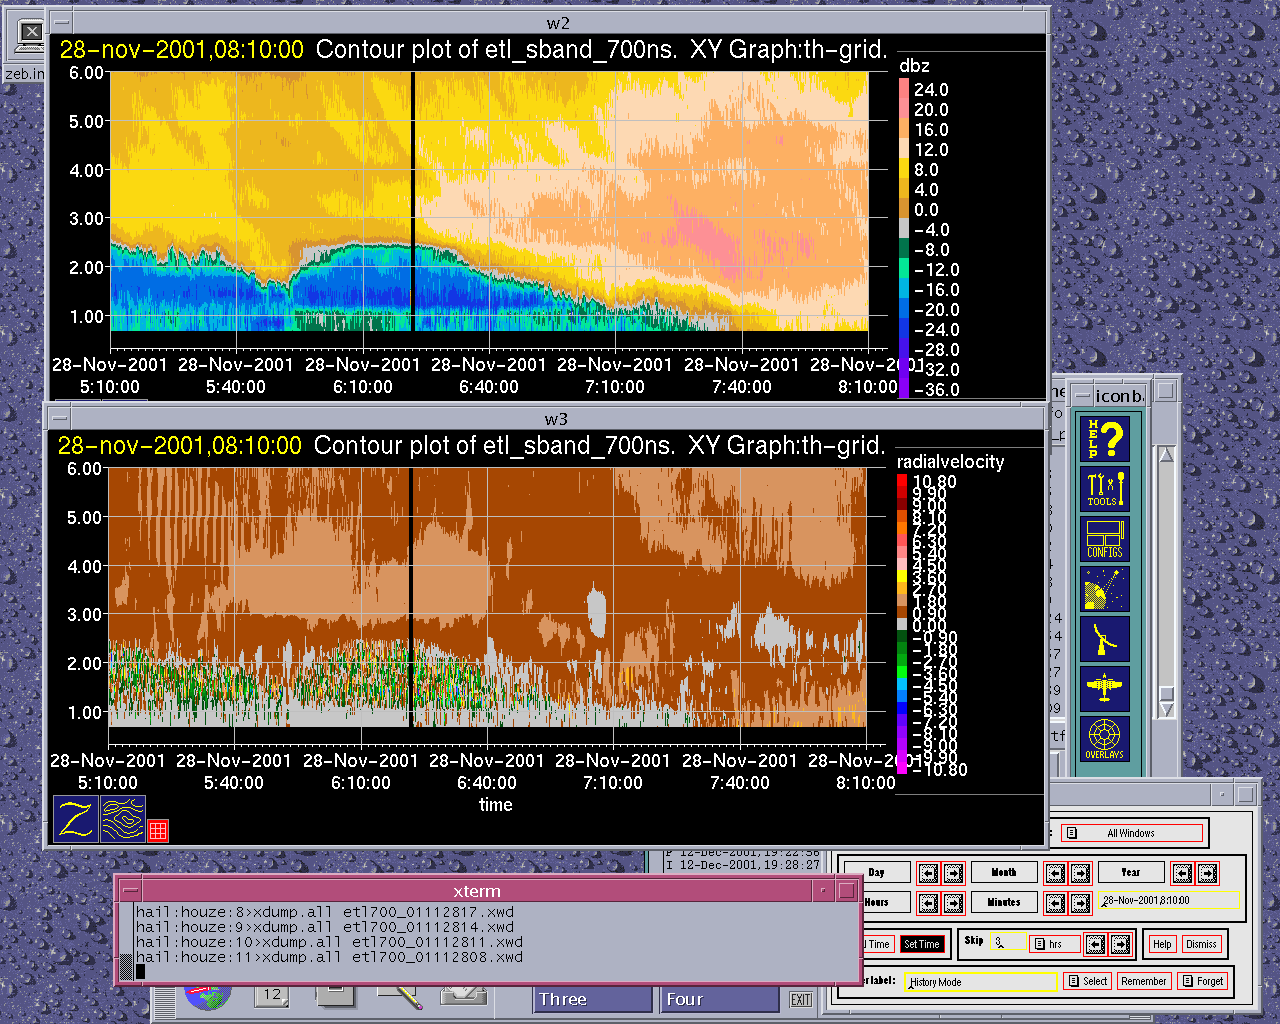Open the OVERLAYS icon menu
The height and width of the screenshot is (1024, 1280).
[x=1105, y=739]
